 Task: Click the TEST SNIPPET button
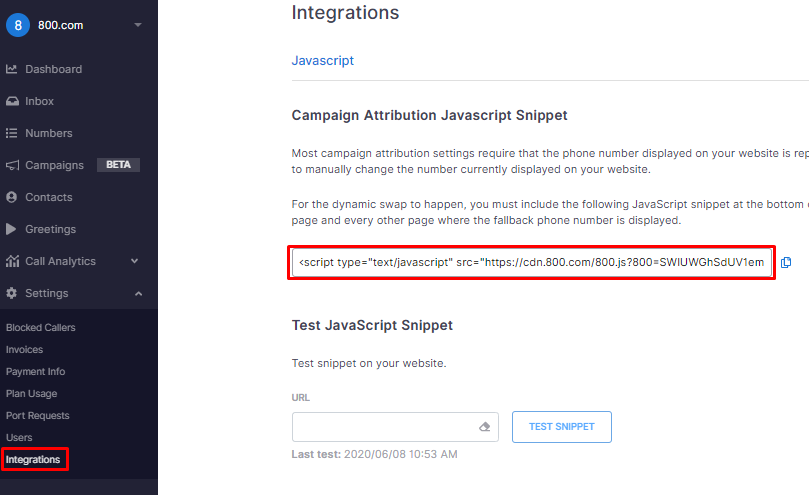tap(562, 427)
